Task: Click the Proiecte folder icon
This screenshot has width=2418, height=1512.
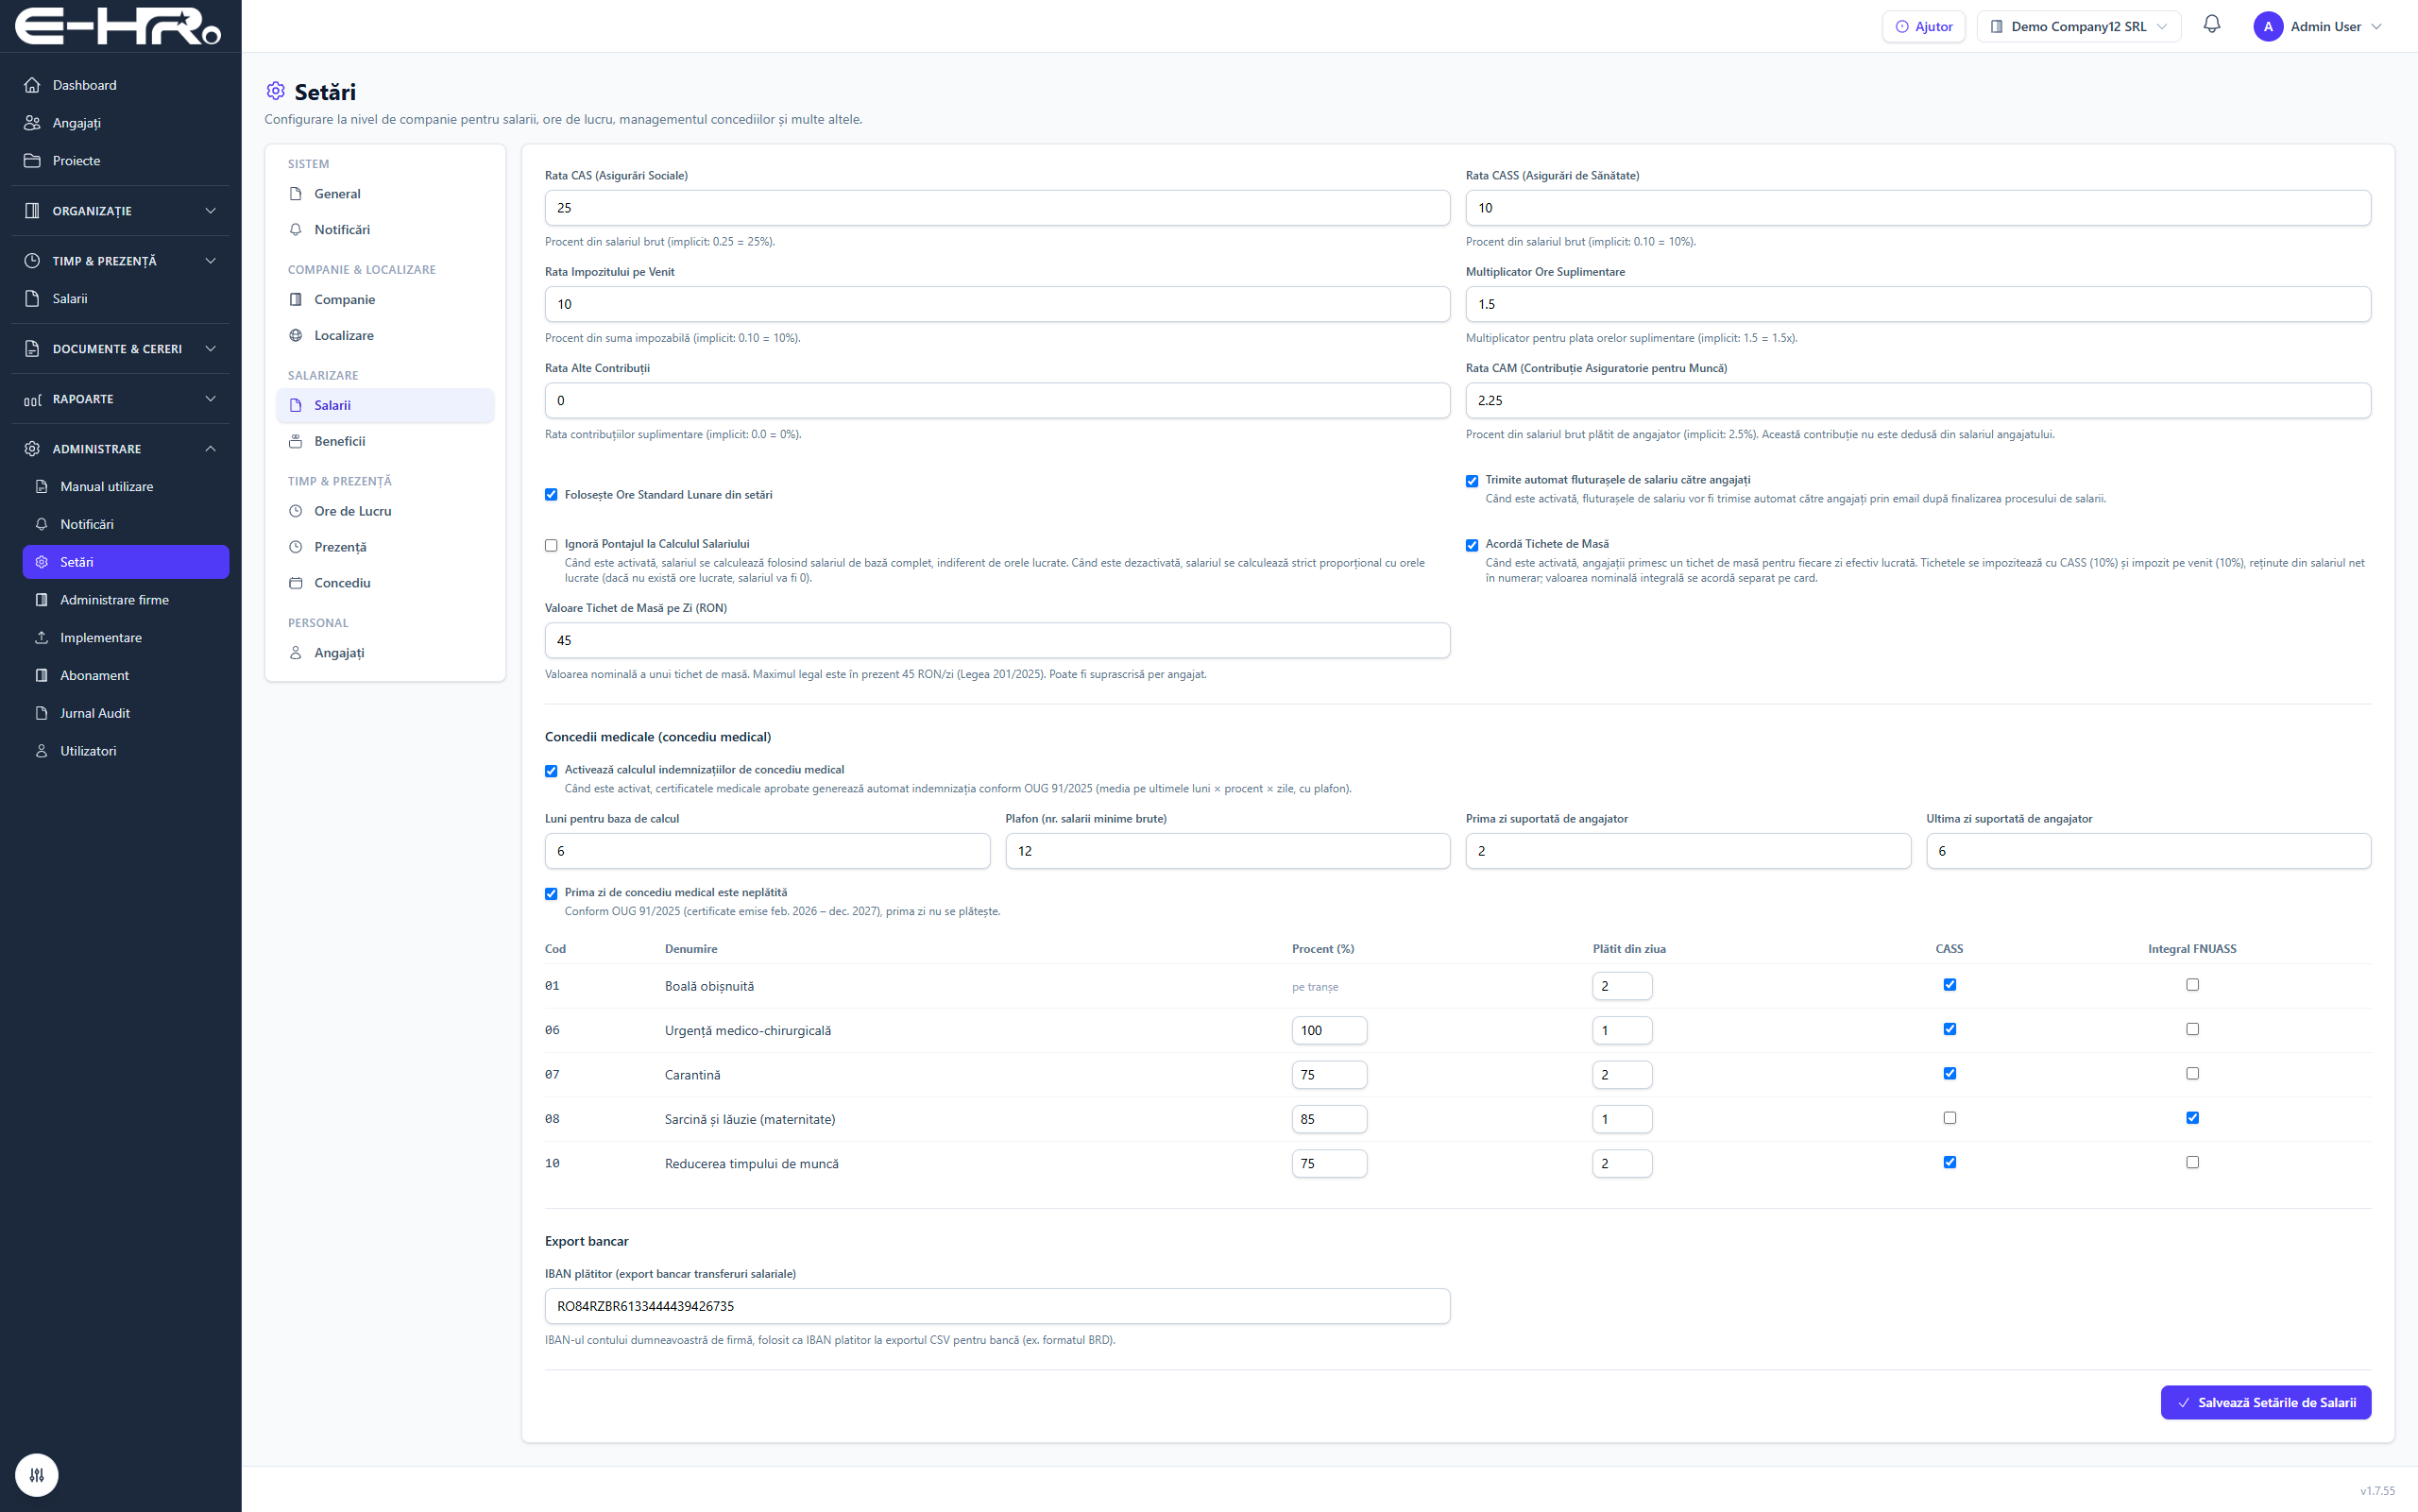Action: click(32, 161)
